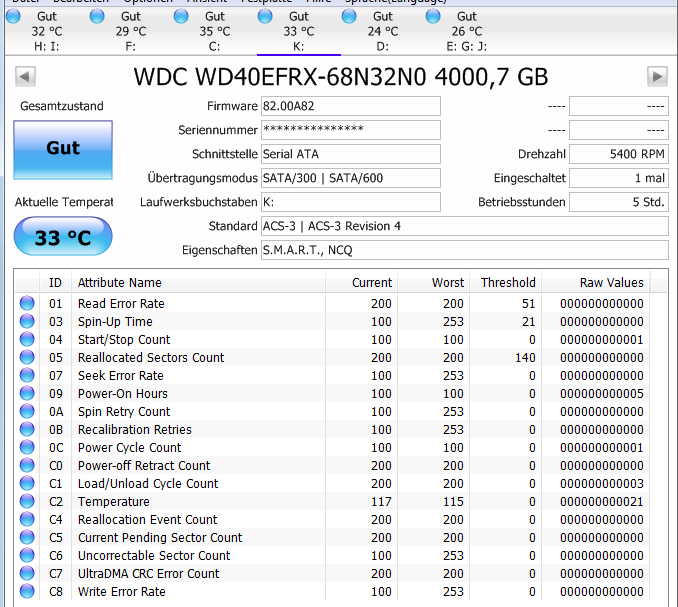Click status icon of Uncorrectable Sector Count row

27,556
